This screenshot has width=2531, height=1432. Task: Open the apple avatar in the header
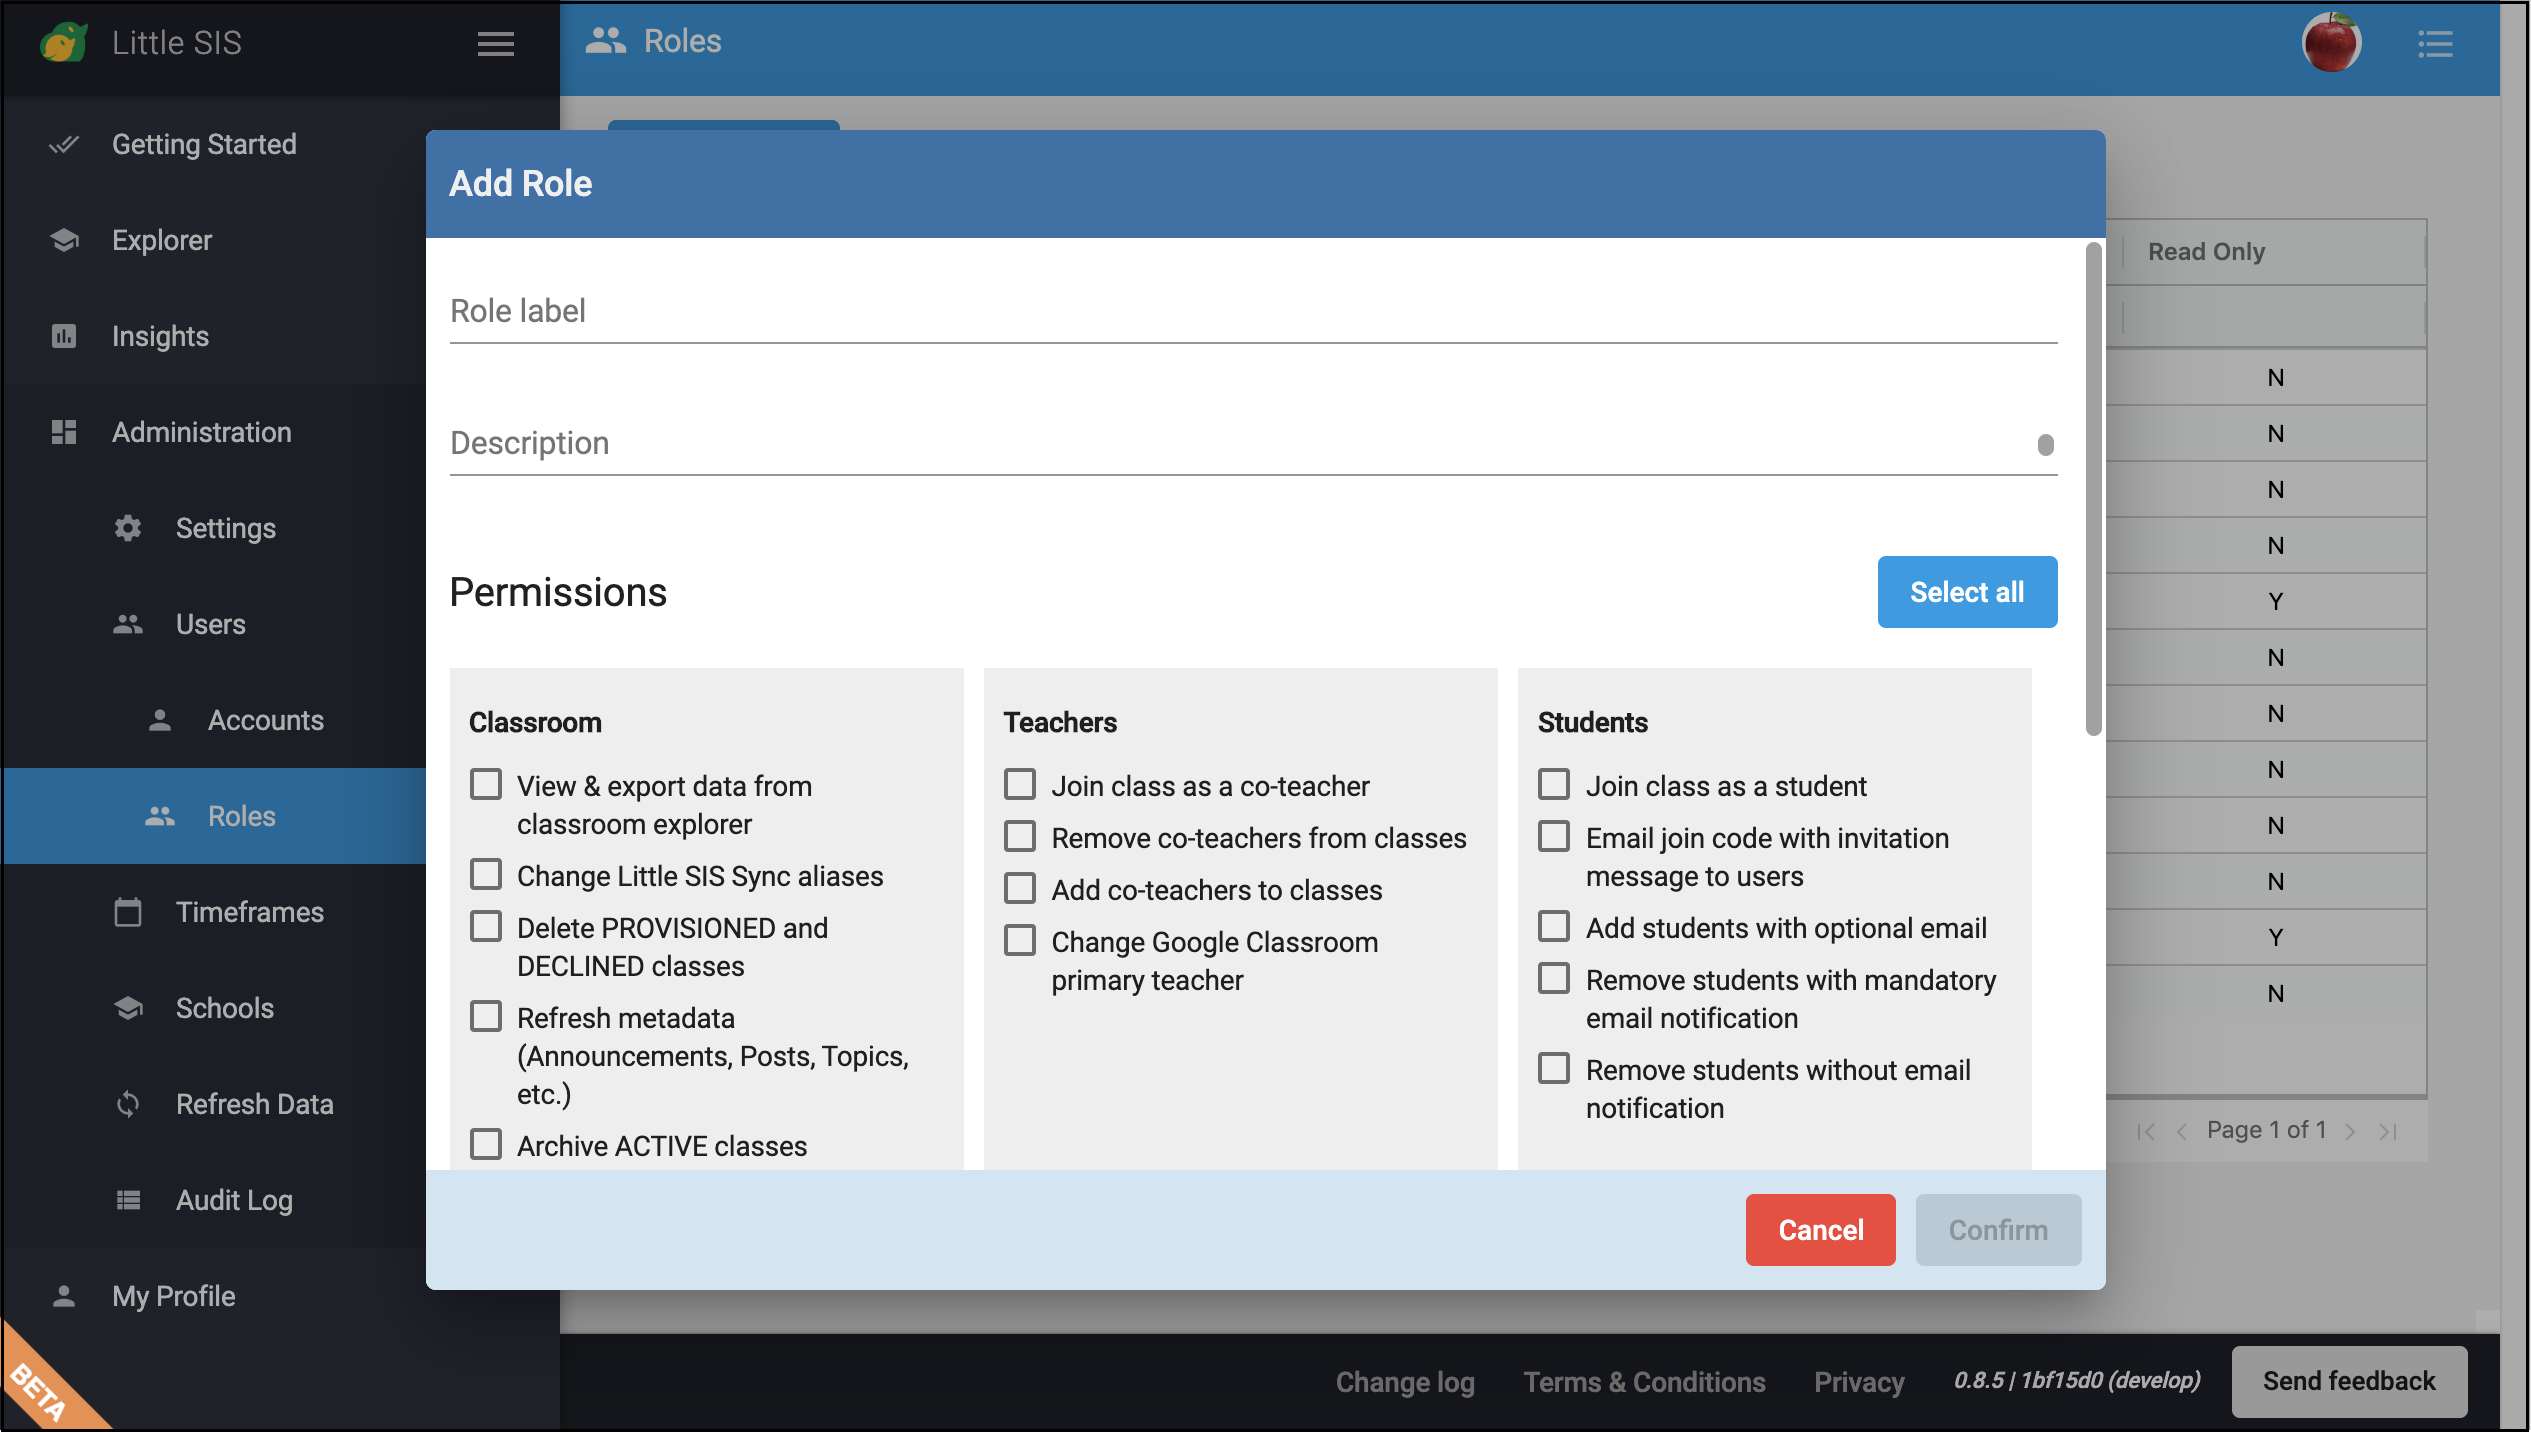click(2333, 42)
